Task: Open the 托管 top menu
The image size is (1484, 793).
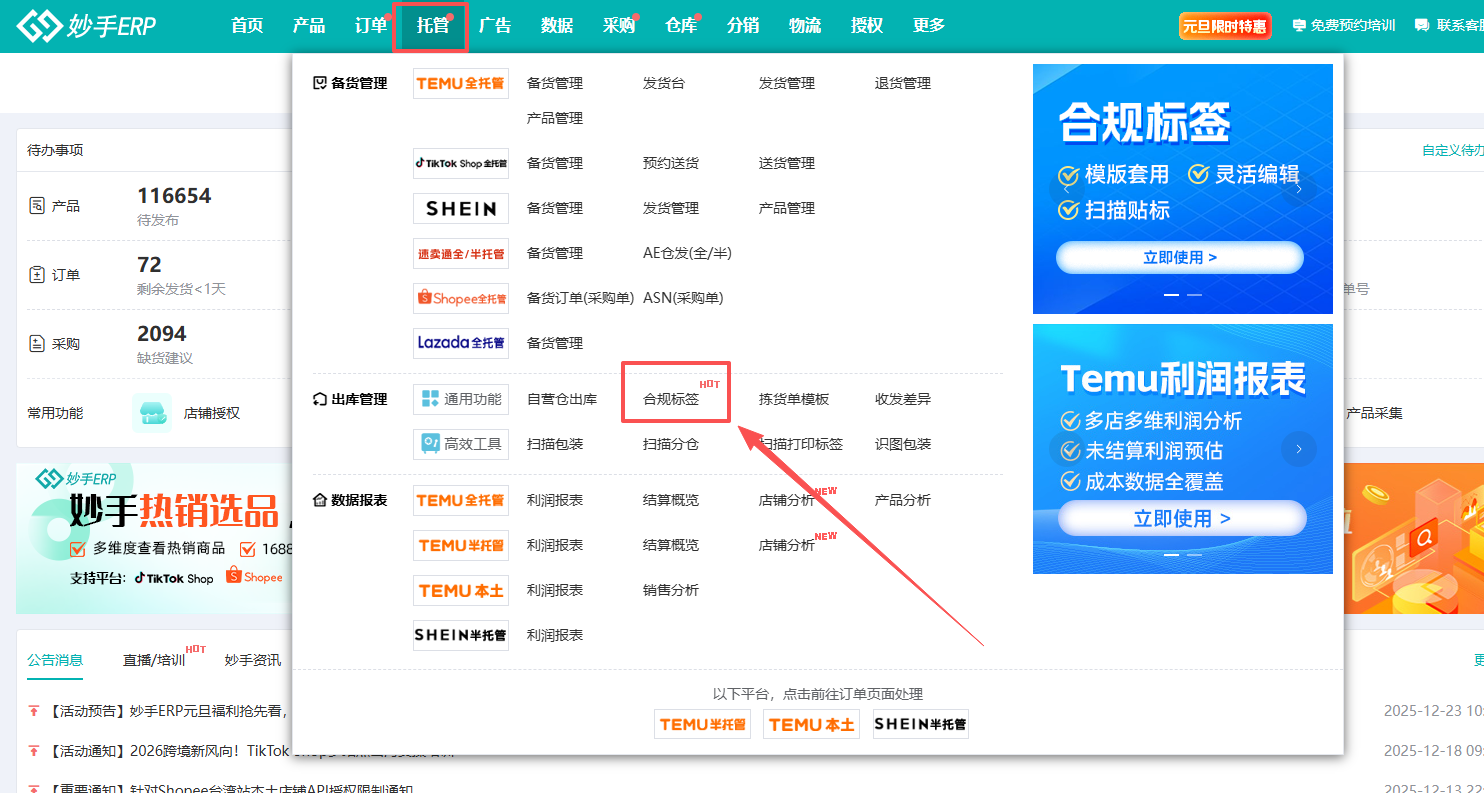Action: [433, 26]
